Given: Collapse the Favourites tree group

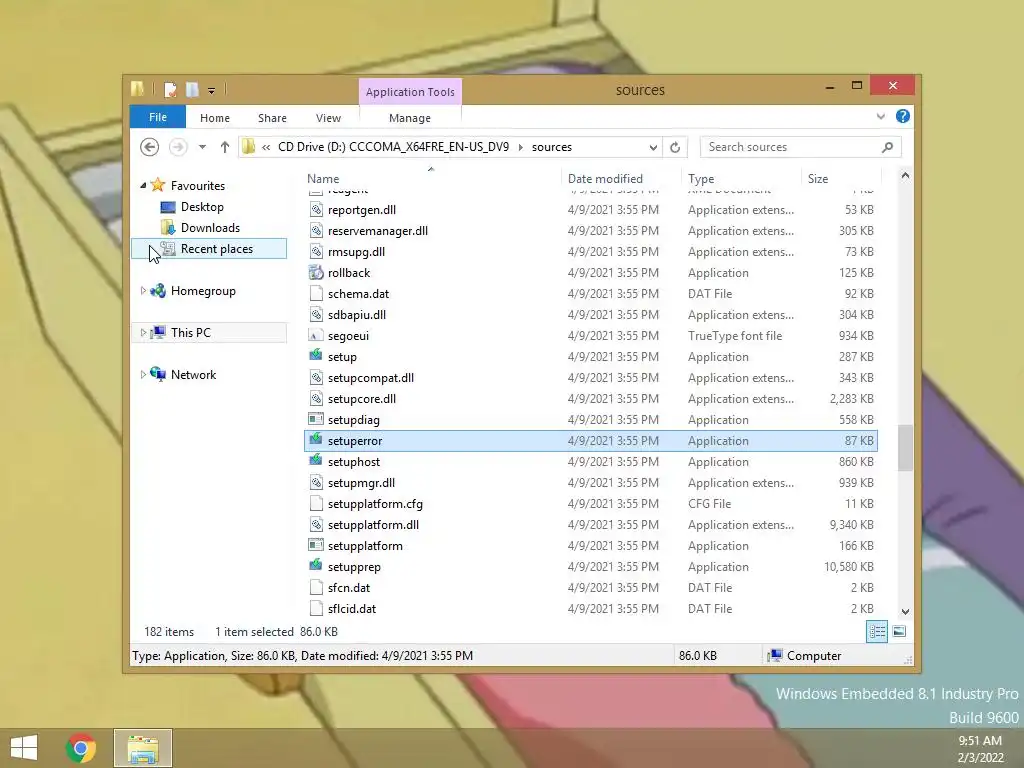Looking at the screenshot, I should coord(143,185).
